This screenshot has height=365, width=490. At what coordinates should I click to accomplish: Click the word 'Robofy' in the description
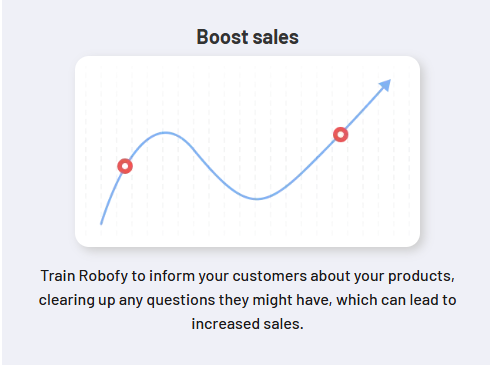click(x=103, y=276)
